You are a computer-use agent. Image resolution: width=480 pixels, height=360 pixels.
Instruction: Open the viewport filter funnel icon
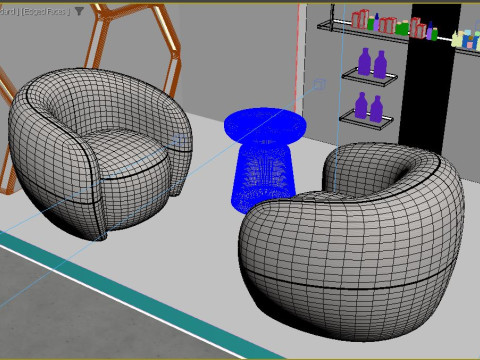79,12
